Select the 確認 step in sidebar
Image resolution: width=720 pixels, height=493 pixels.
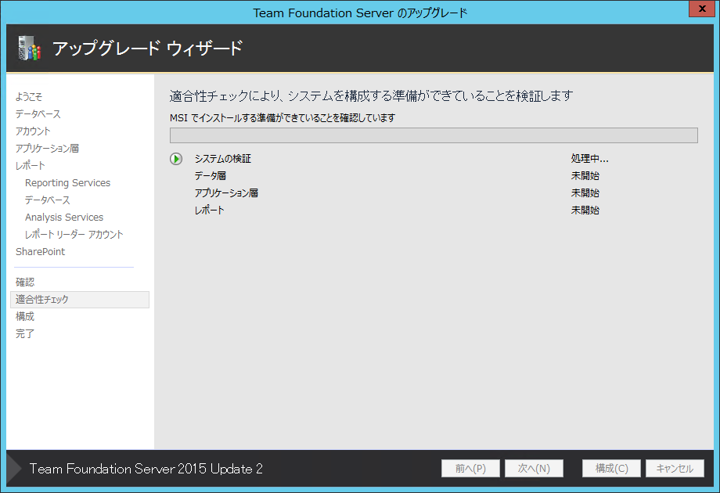tap(25, 282)
